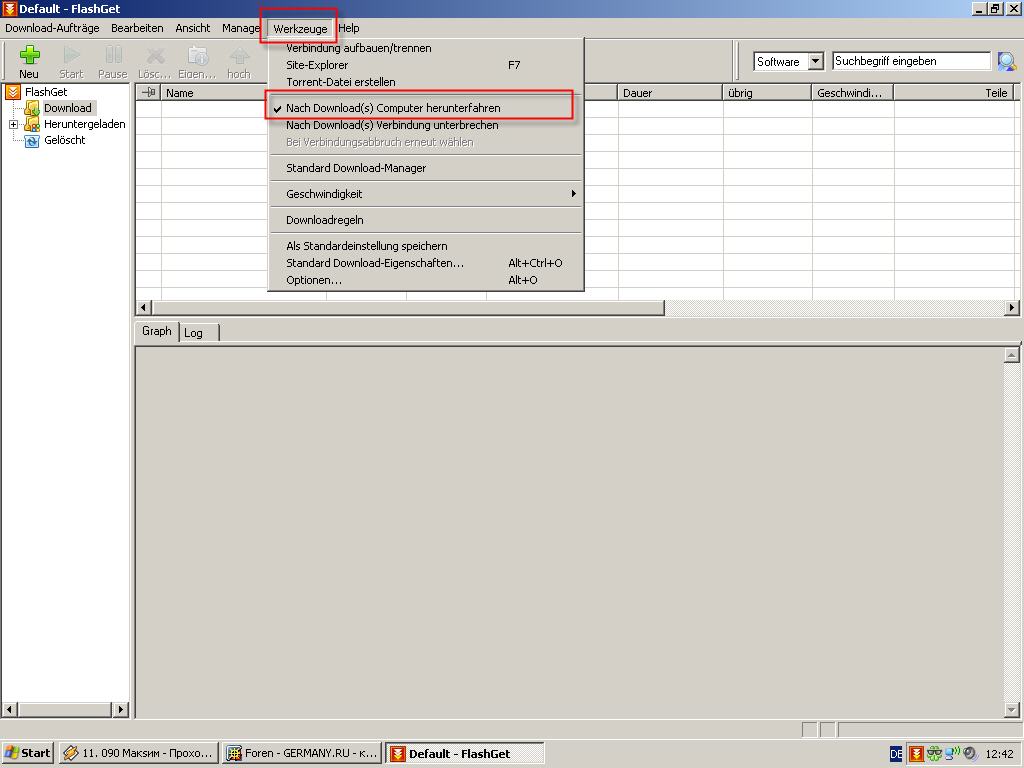
Task: Open the Help menu
Action: tap(349, 28)
